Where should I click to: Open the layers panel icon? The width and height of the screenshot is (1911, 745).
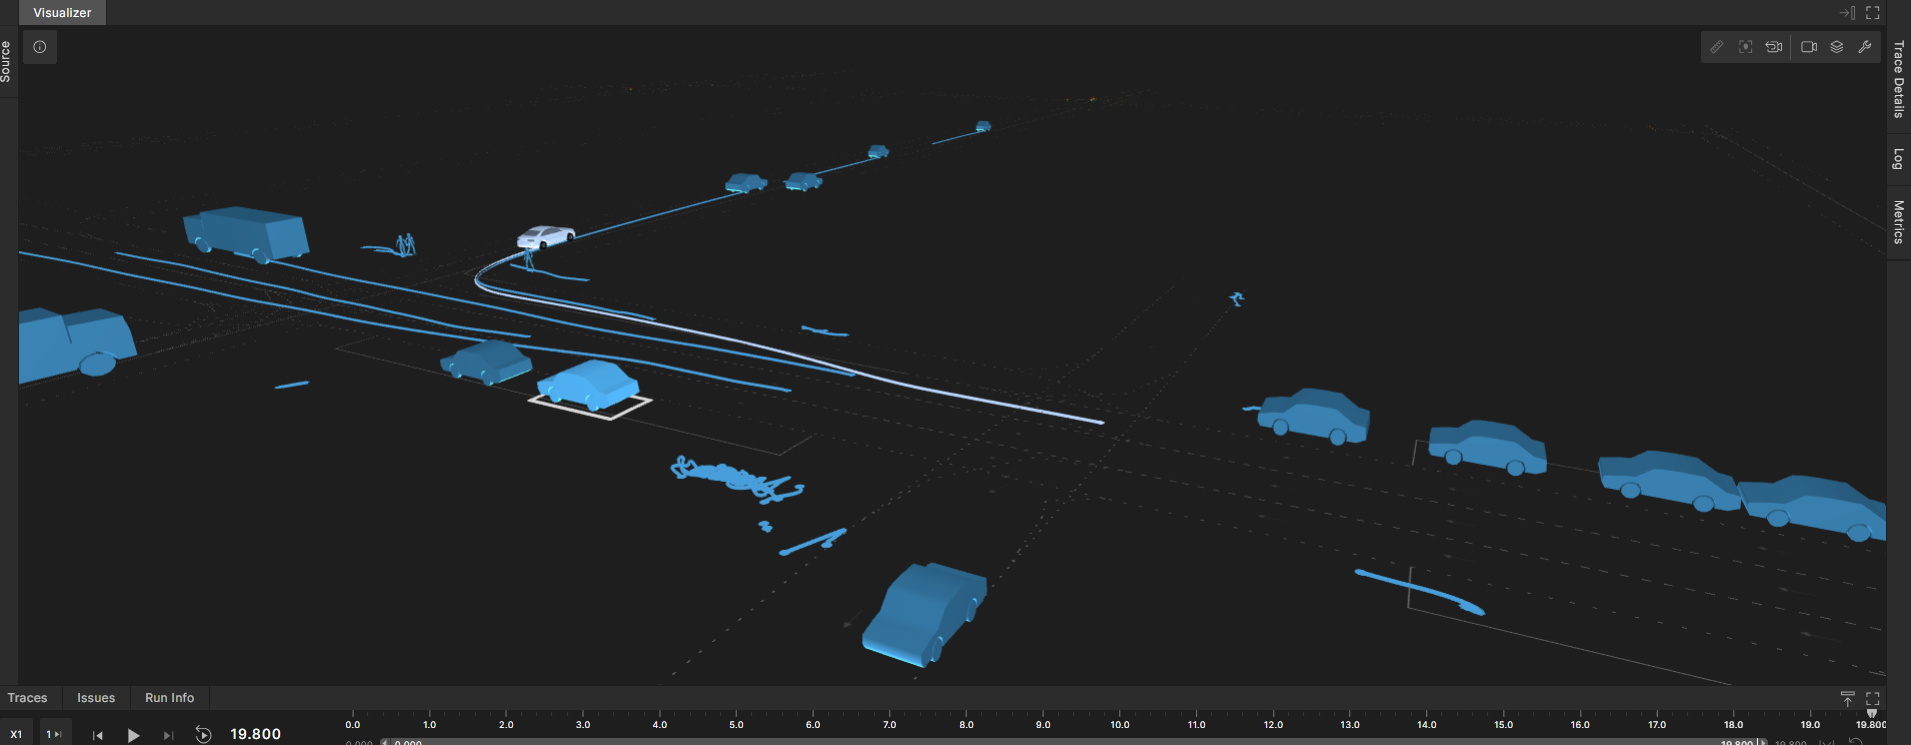click(x=1837, y=47)
